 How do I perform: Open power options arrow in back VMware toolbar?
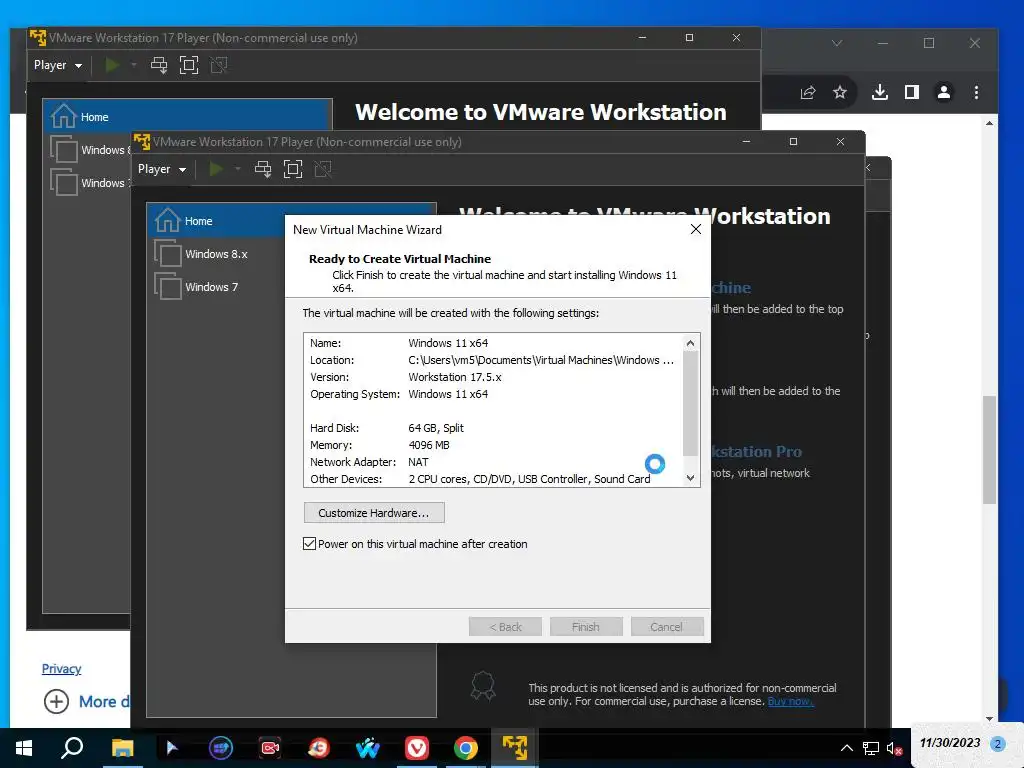coord(134,65)
